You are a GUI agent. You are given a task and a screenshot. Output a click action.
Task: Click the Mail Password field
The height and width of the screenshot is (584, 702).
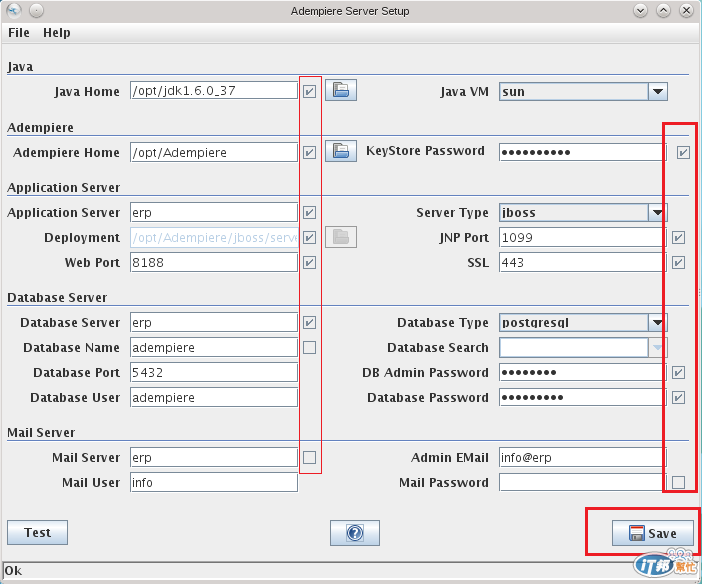coord(582,482)
